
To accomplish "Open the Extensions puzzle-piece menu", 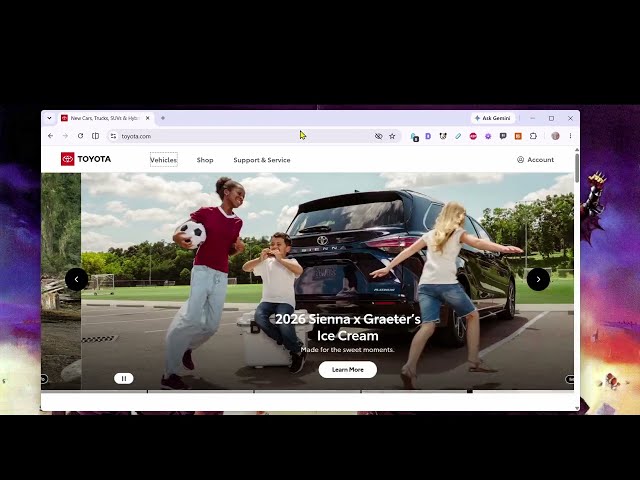I will point(533,136).
